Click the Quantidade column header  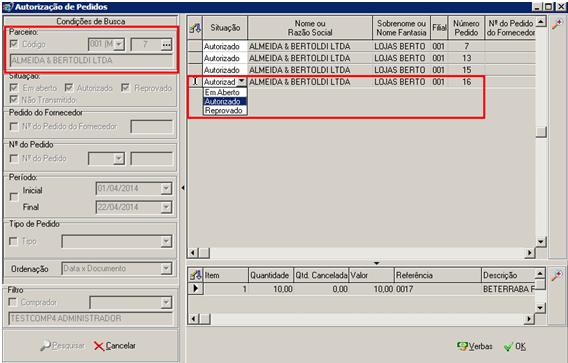click(271, 275)
